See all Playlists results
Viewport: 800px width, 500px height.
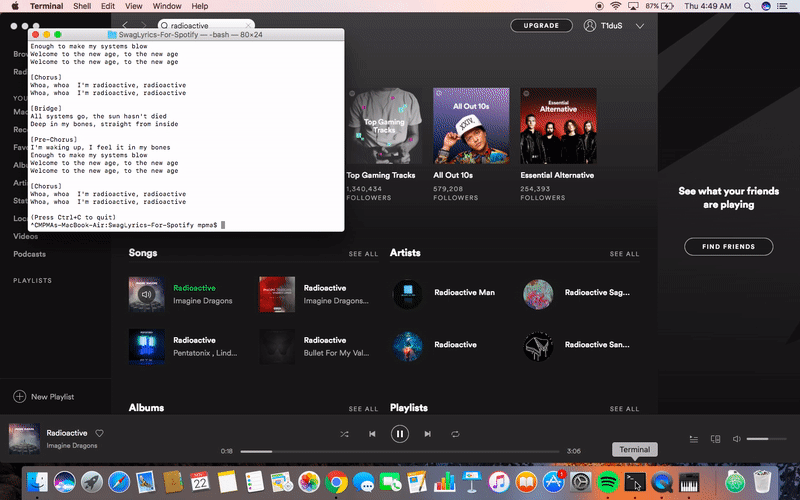click(624, 409)
